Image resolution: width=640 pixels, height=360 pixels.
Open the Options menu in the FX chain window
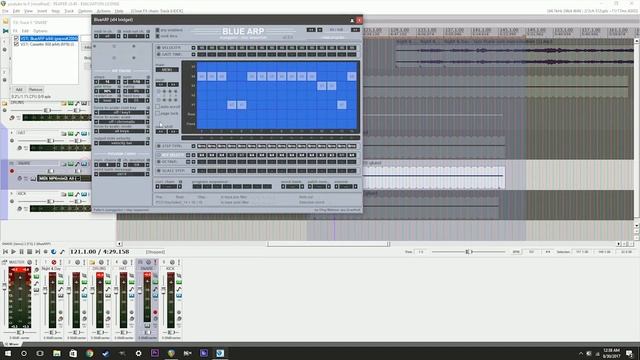[x=40, y=31]
